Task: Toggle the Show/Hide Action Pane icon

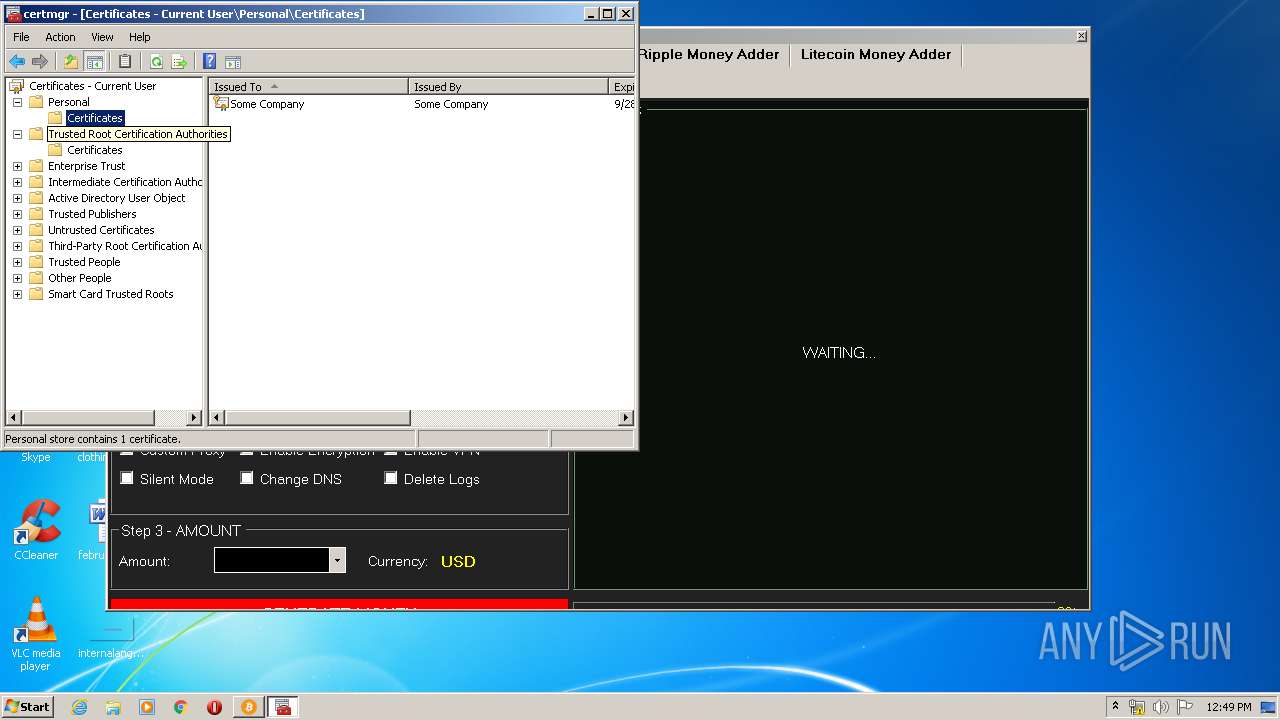Action: point(233,62)
